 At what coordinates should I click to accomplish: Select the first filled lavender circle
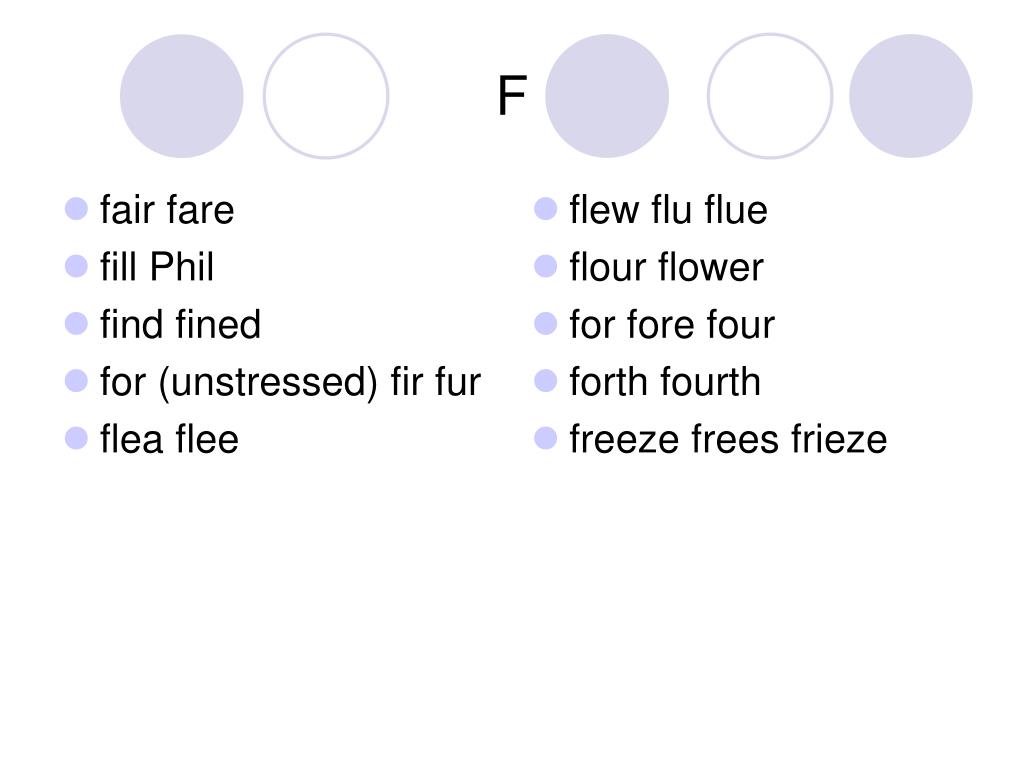coord(182,96)
